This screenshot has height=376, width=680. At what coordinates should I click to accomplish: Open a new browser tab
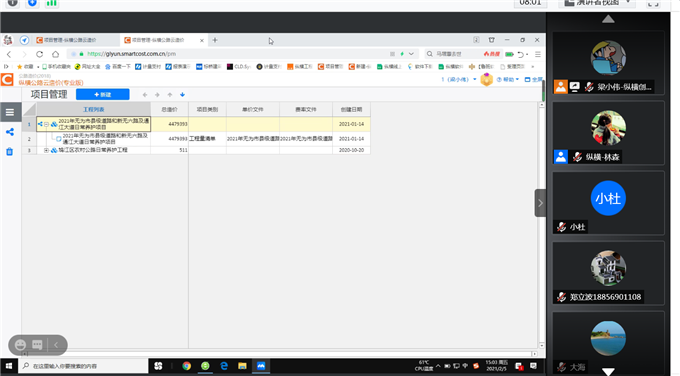(x=215, y=40)
